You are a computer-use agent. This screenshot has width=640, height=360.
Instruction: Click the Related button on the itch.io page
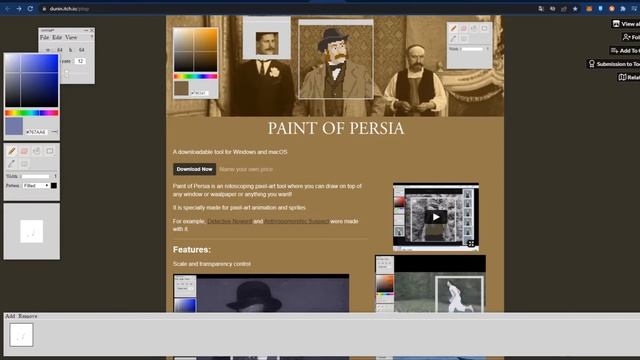[x=629, y=78]
